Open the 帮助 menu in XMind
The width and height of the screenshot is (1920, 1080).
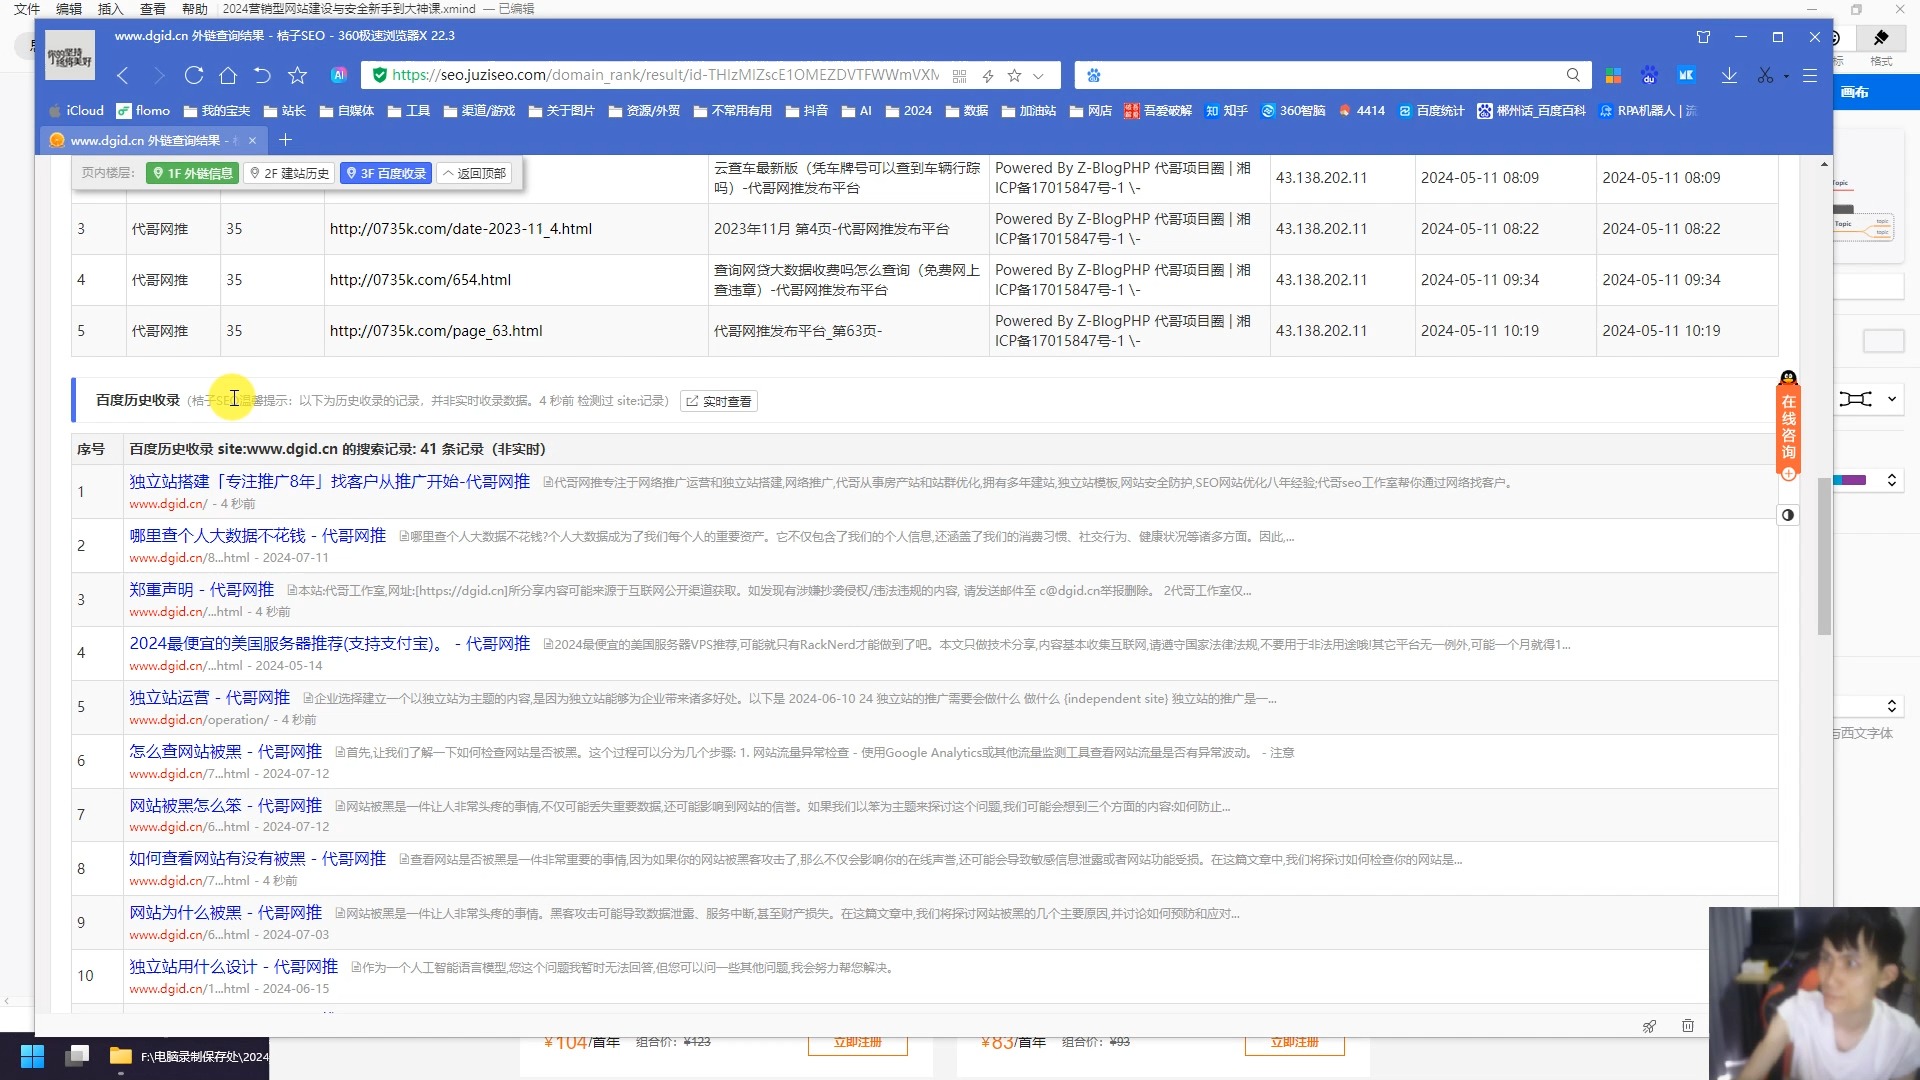[195, 9]
